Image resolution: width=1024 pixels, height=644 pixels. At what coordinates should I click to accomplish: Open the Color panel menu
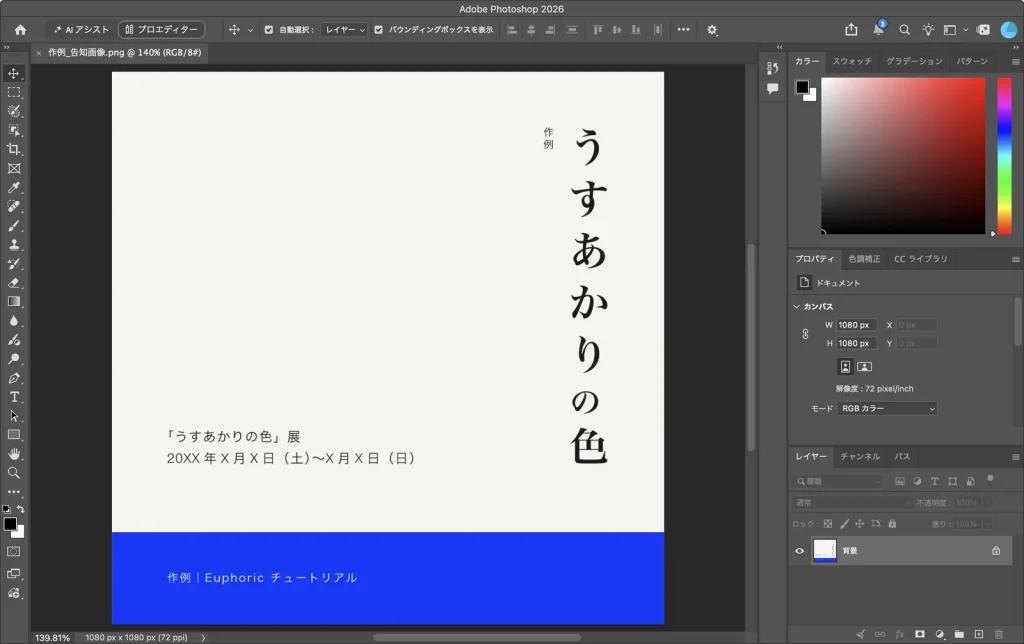(x=1016, y=61)
